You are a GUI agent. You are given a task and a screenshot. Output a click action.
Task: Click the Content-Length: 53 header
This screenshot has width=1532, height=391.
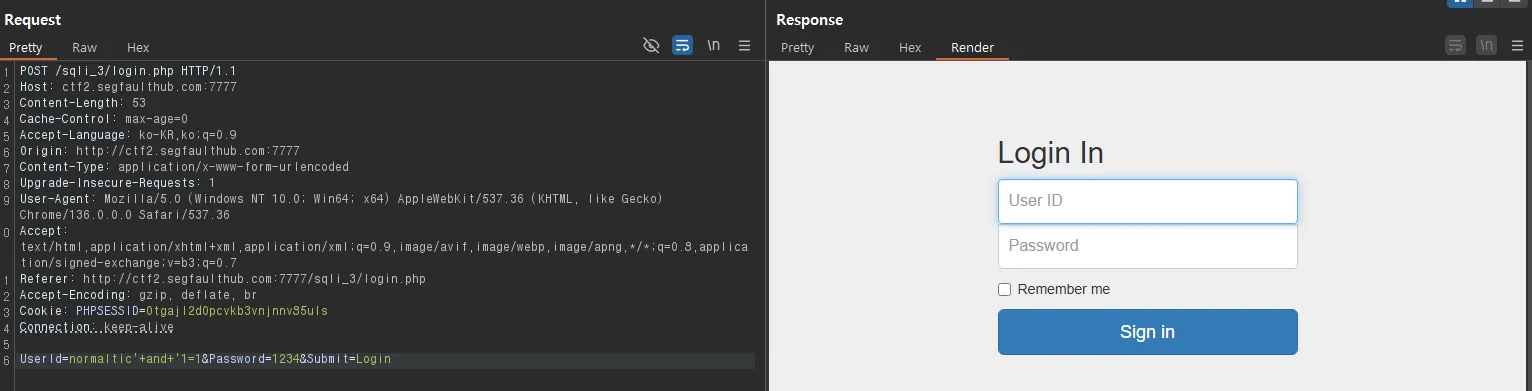(x=83, y=103)
